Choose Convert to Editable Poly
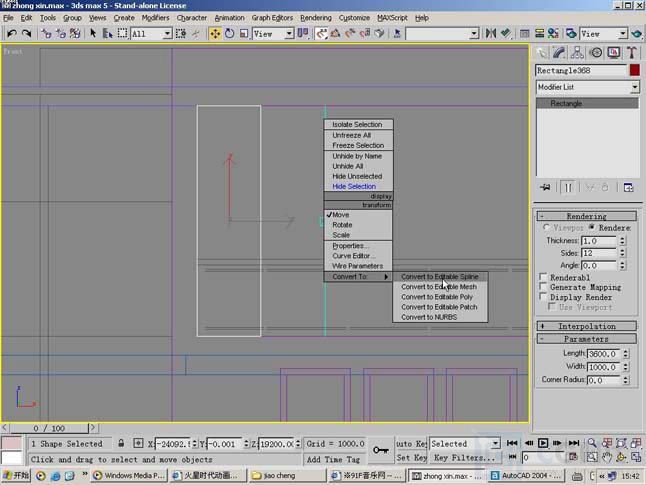Viewport: 646px width, 485px height. coord(440,297)
